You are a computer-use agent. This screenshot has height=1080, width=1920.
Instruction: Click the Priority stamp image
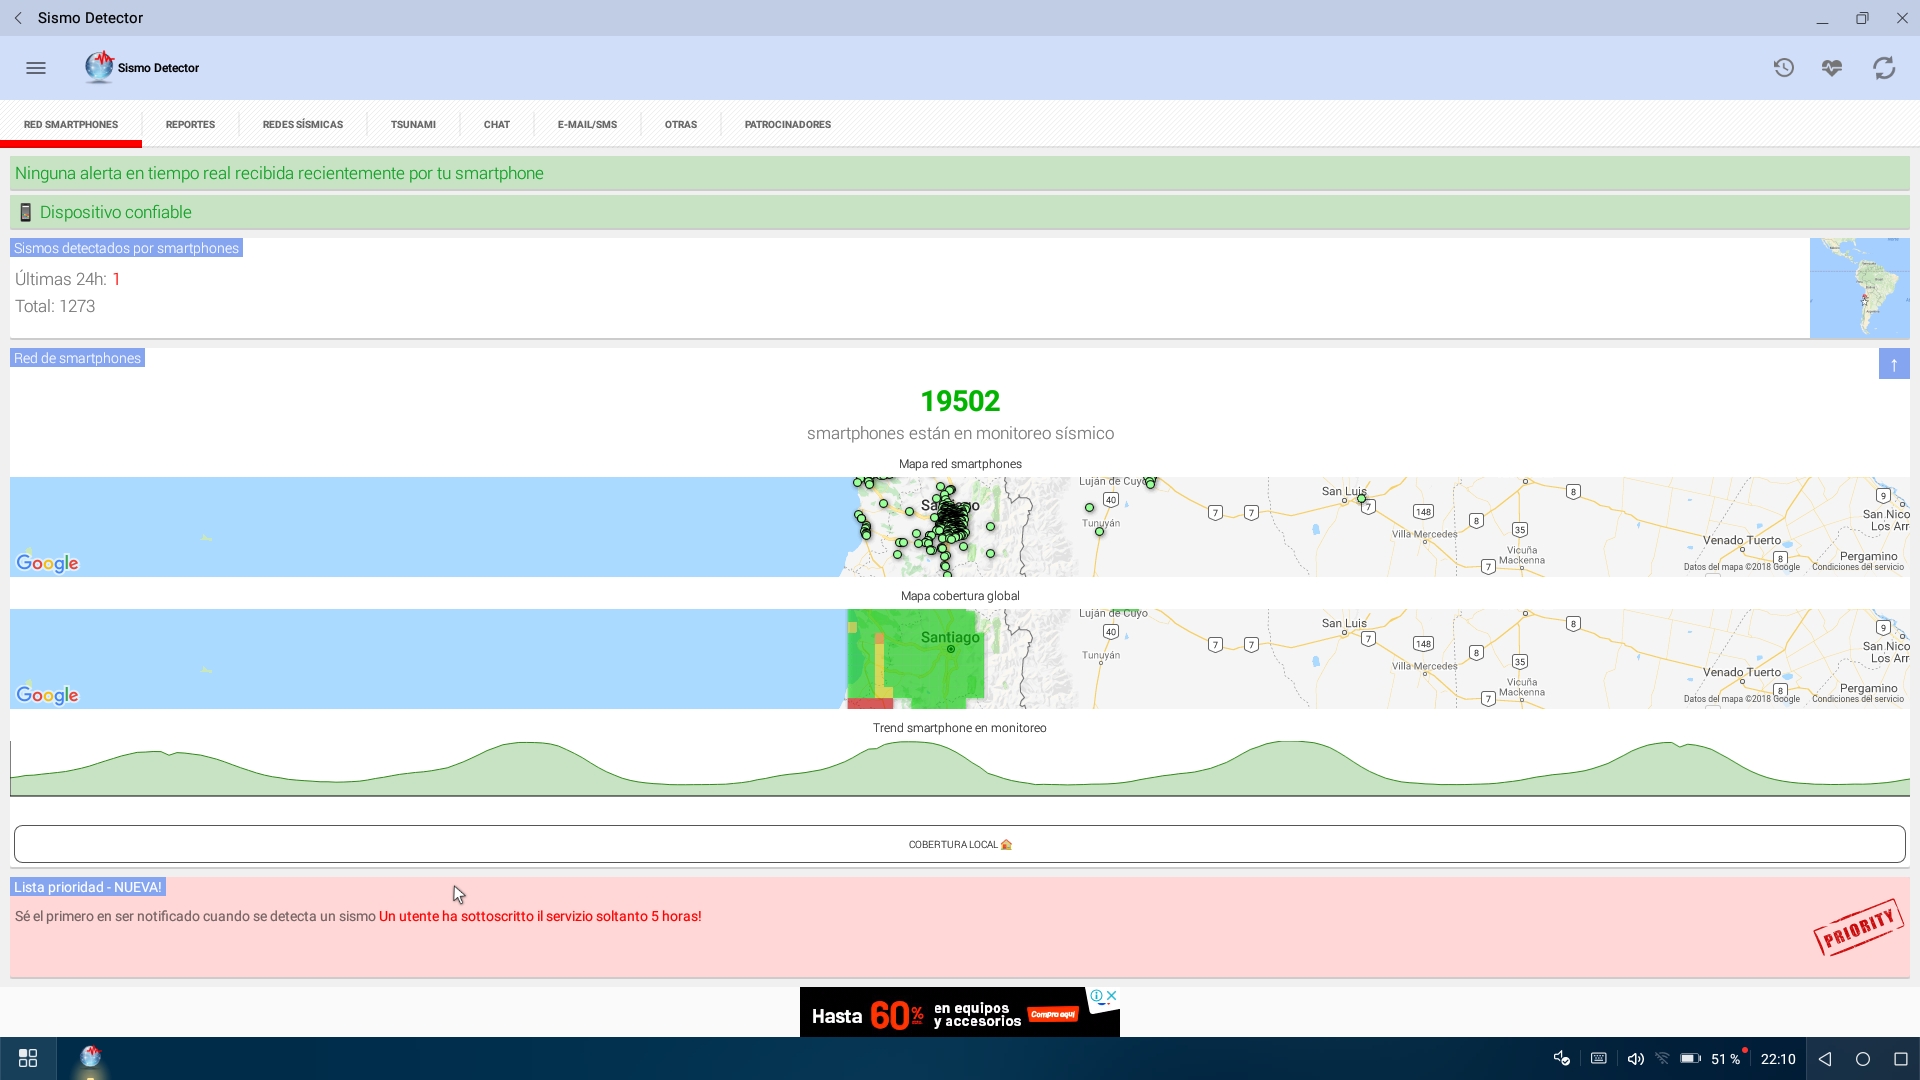[x=1857, y=928]
